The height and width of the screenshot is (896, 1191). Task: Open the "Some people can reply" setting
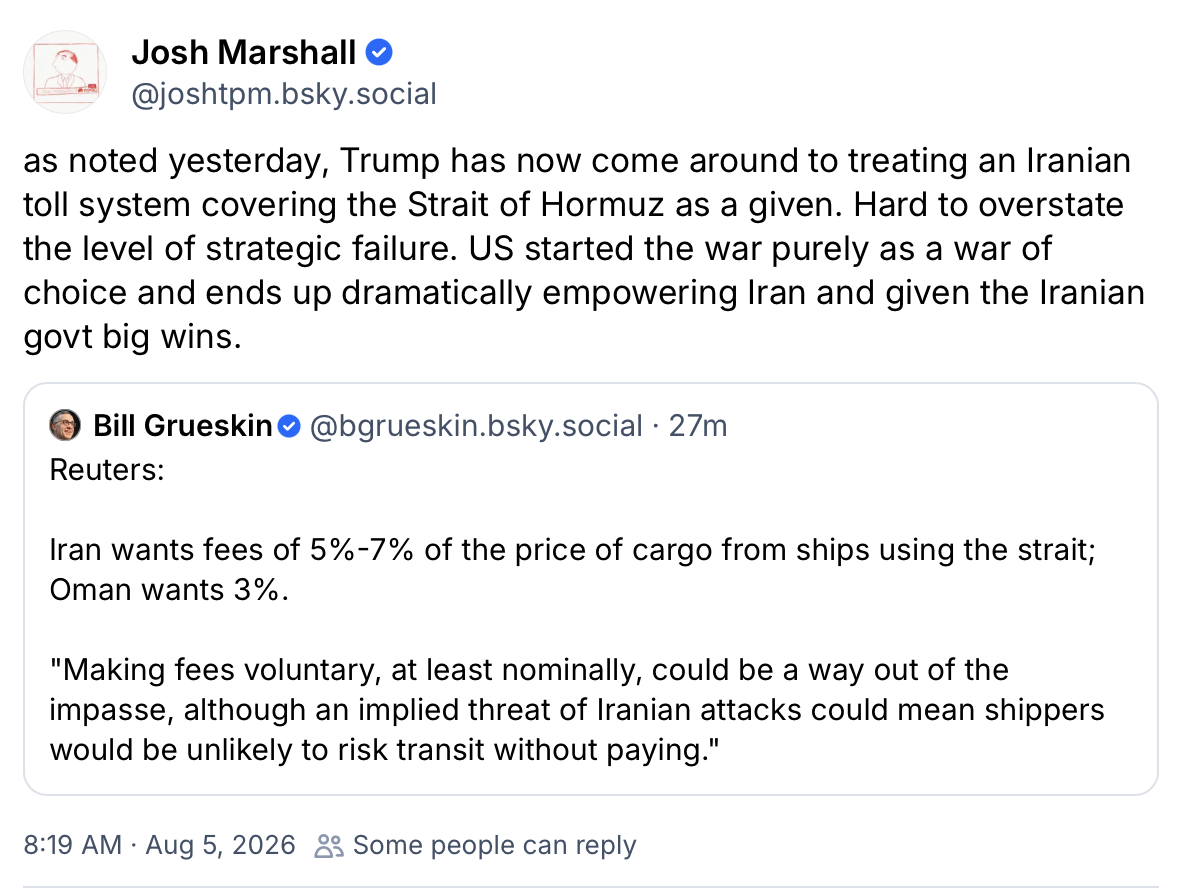point(494,845)
